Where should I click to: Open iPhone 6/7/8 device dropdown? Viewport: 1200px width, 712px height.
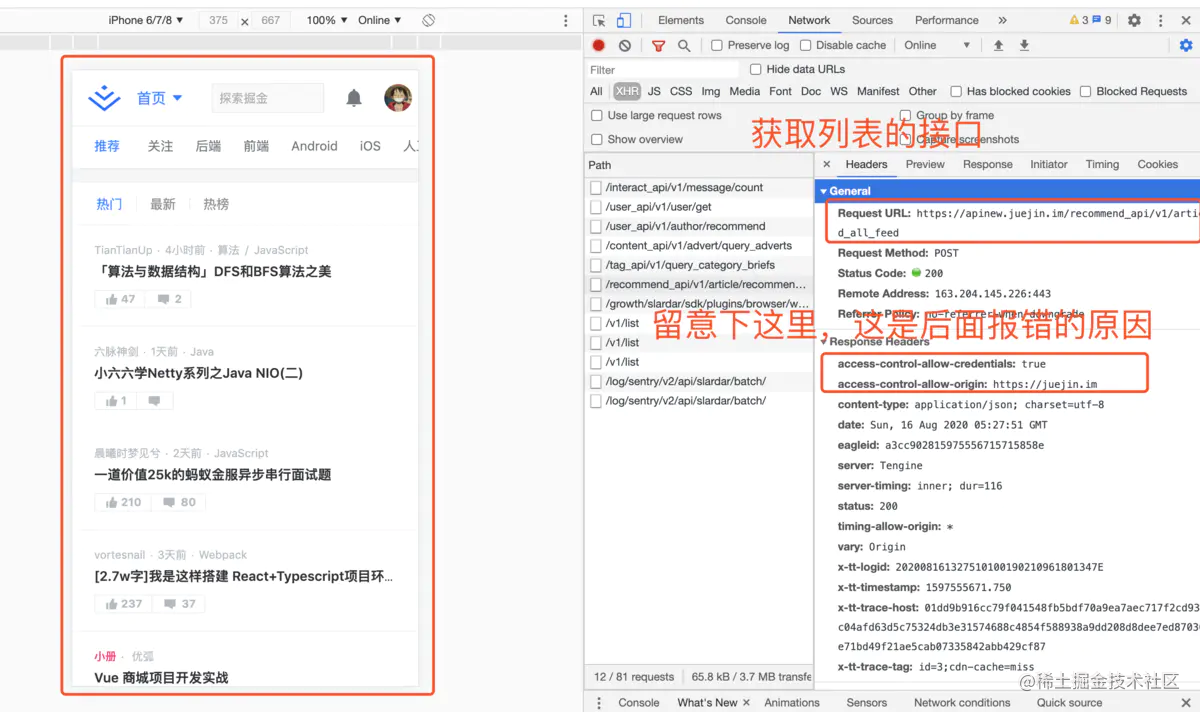[x=146, y=20]
